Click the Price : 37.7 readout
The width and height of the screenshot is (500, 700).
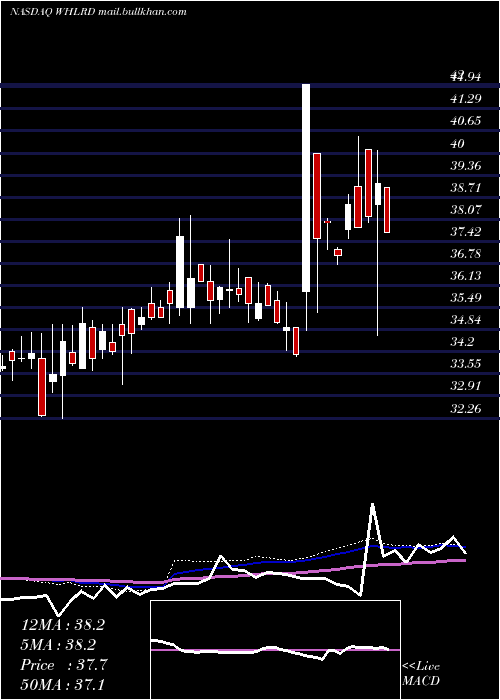64,665
